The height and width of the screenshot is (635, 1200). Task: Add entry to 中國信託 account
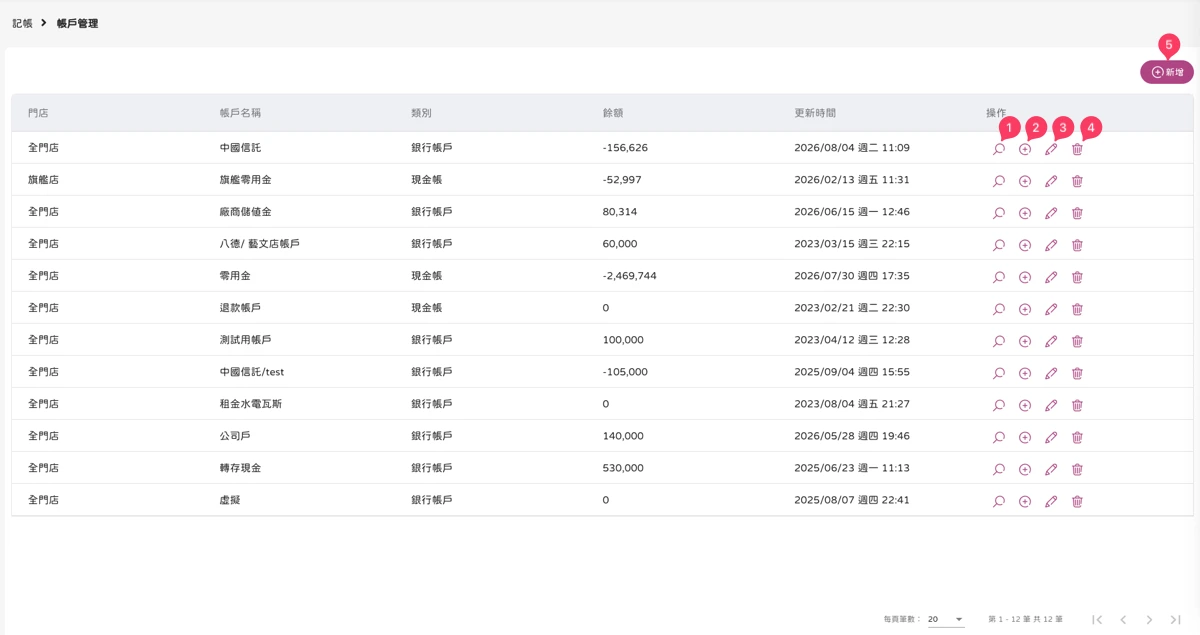pyautogui.click(x=1025, y=149)
